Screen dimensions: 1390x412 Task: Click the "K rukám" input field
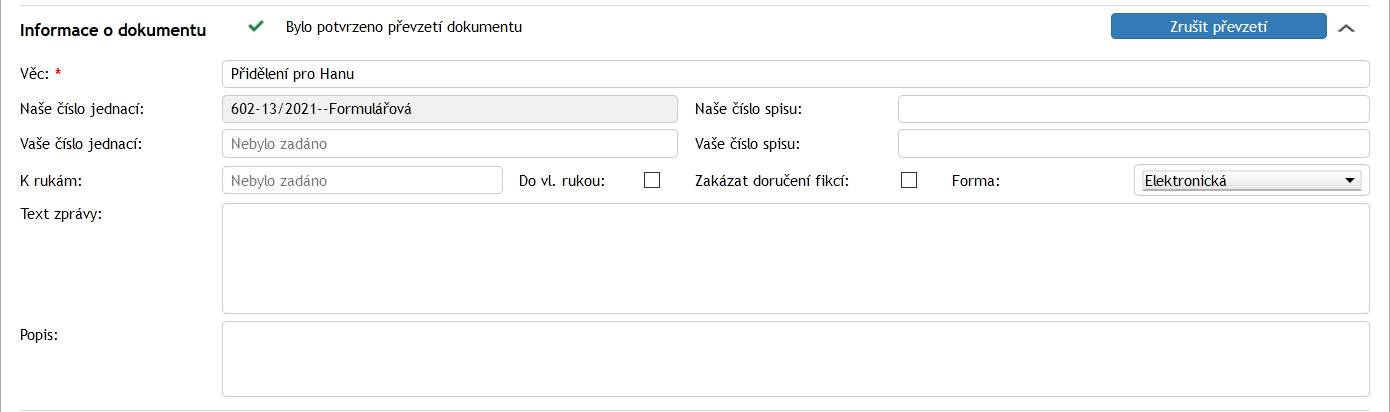[x=362, y=180]
